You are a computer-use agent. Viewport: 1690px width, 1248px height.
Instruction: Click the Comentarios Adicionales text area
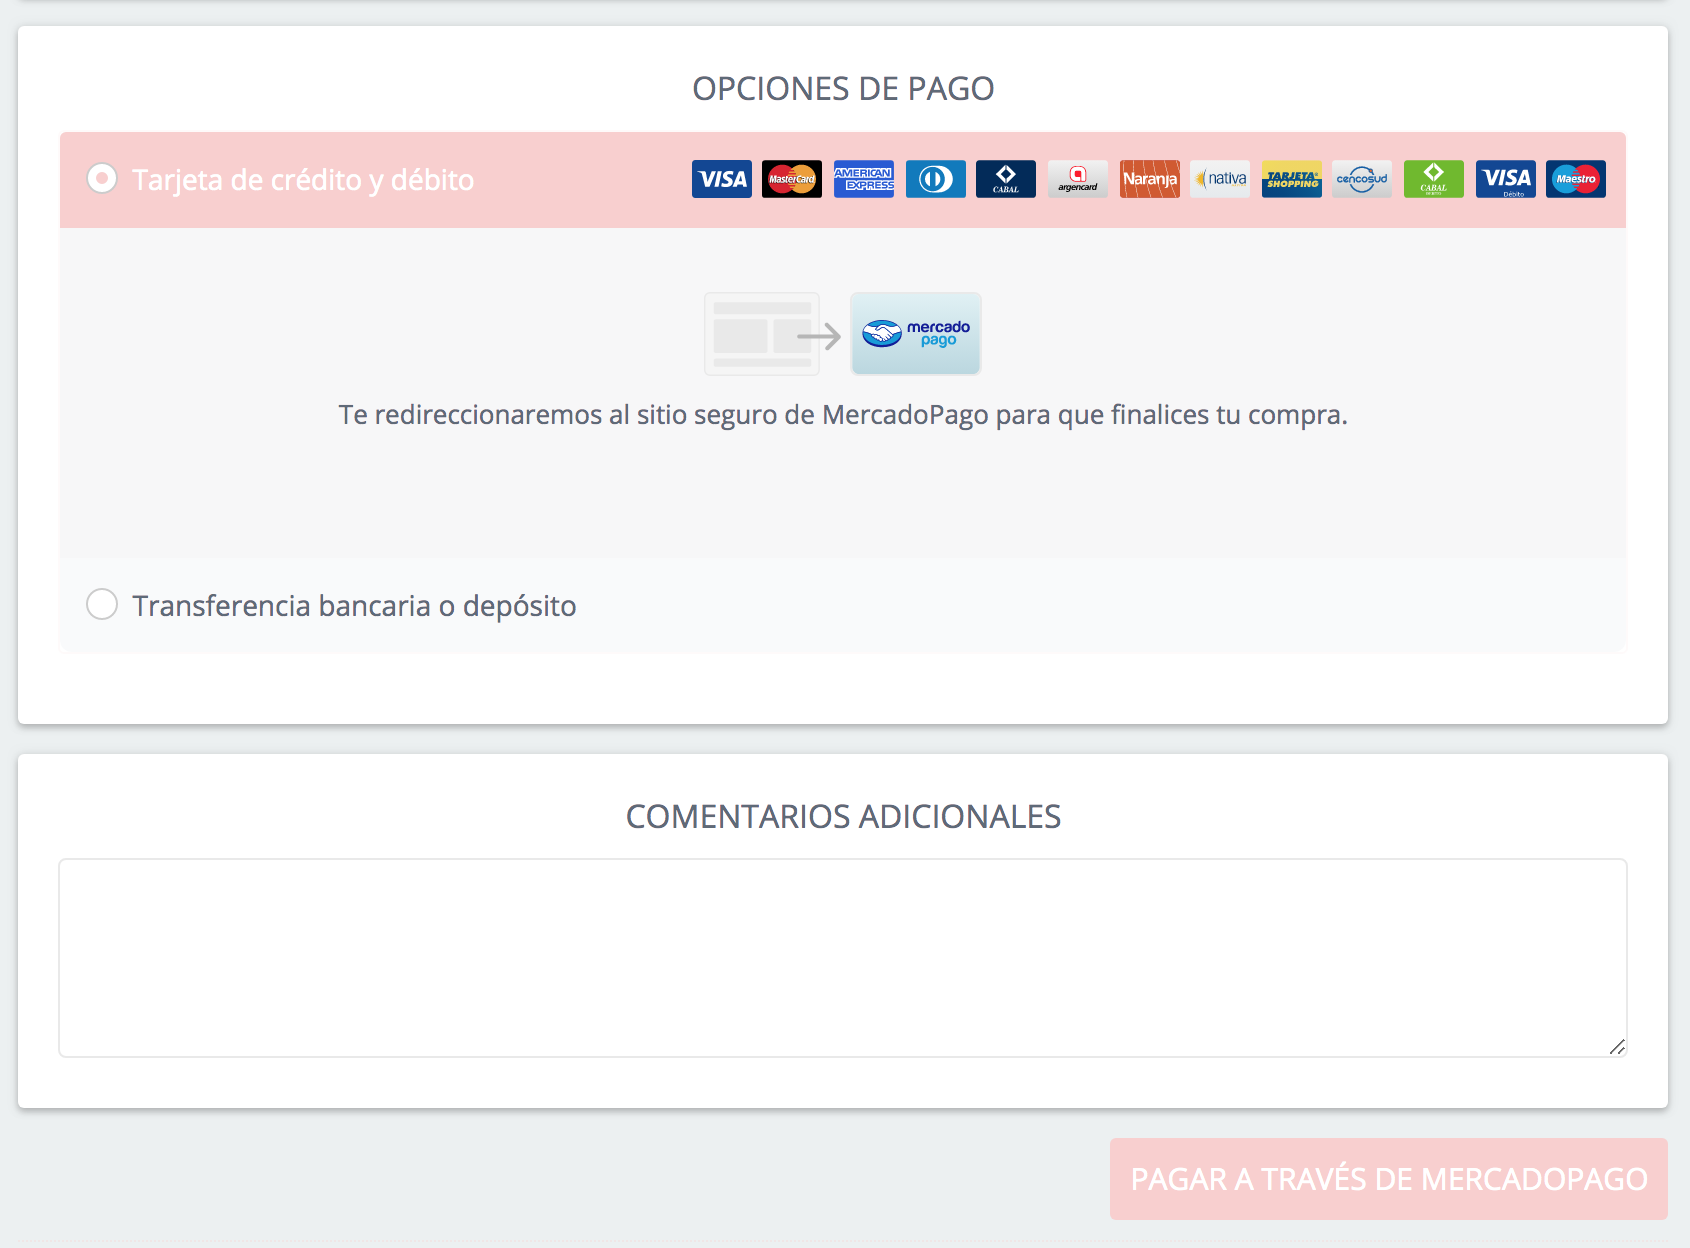[843, 958]
